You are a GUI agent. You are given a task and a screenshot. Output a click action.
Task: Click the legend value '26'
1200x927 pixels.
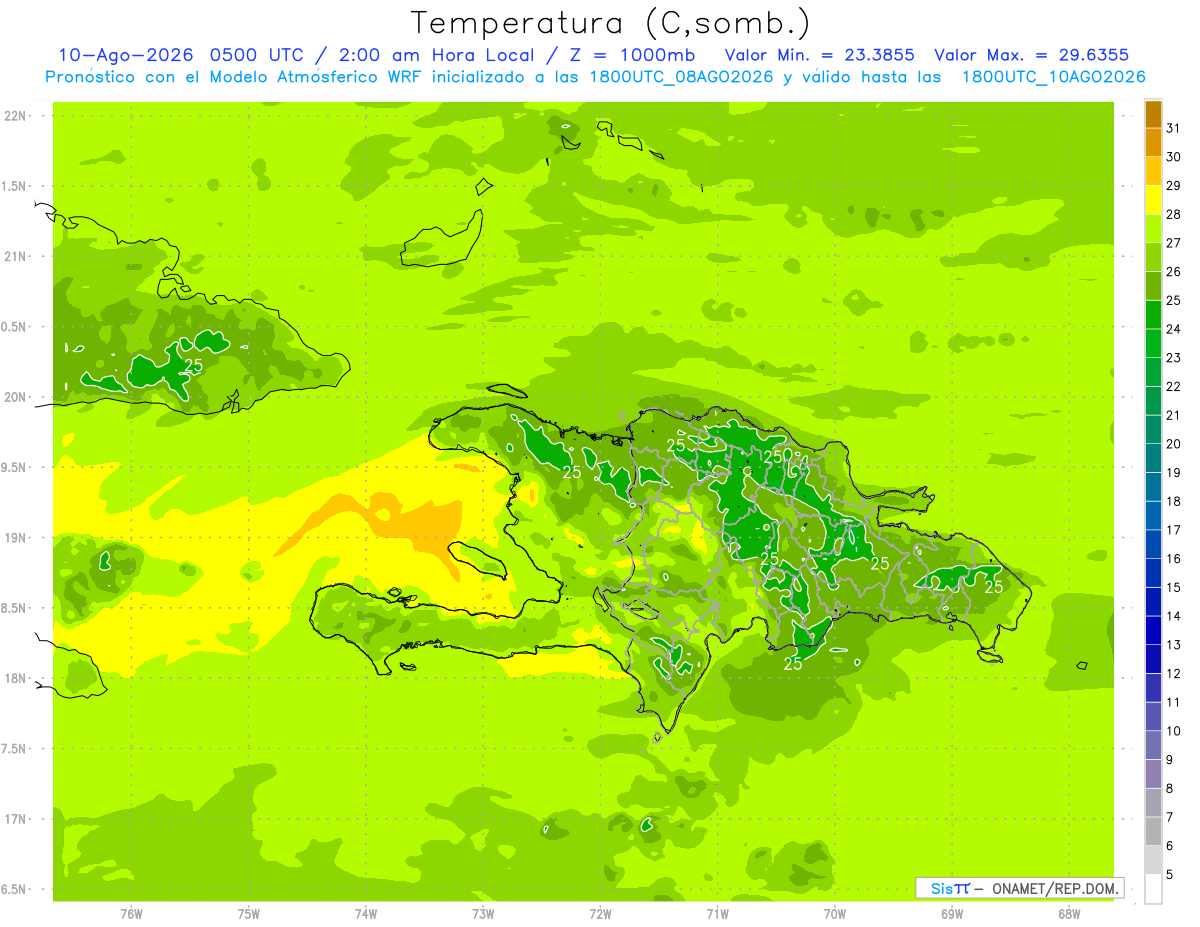1174,271
